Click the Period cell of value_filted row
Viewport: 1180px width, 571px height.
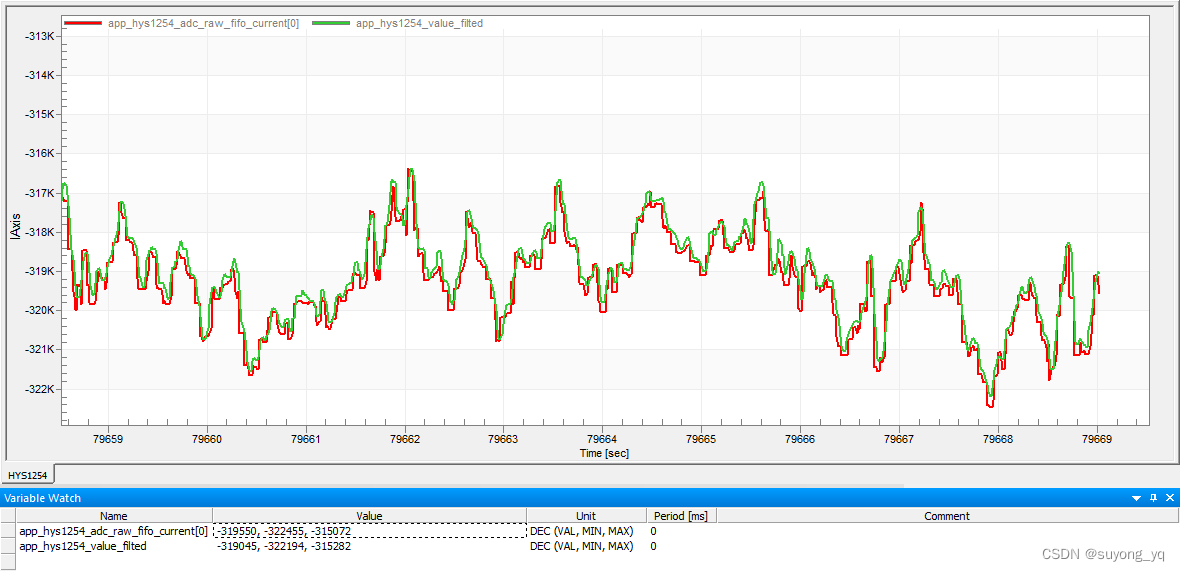681,546
